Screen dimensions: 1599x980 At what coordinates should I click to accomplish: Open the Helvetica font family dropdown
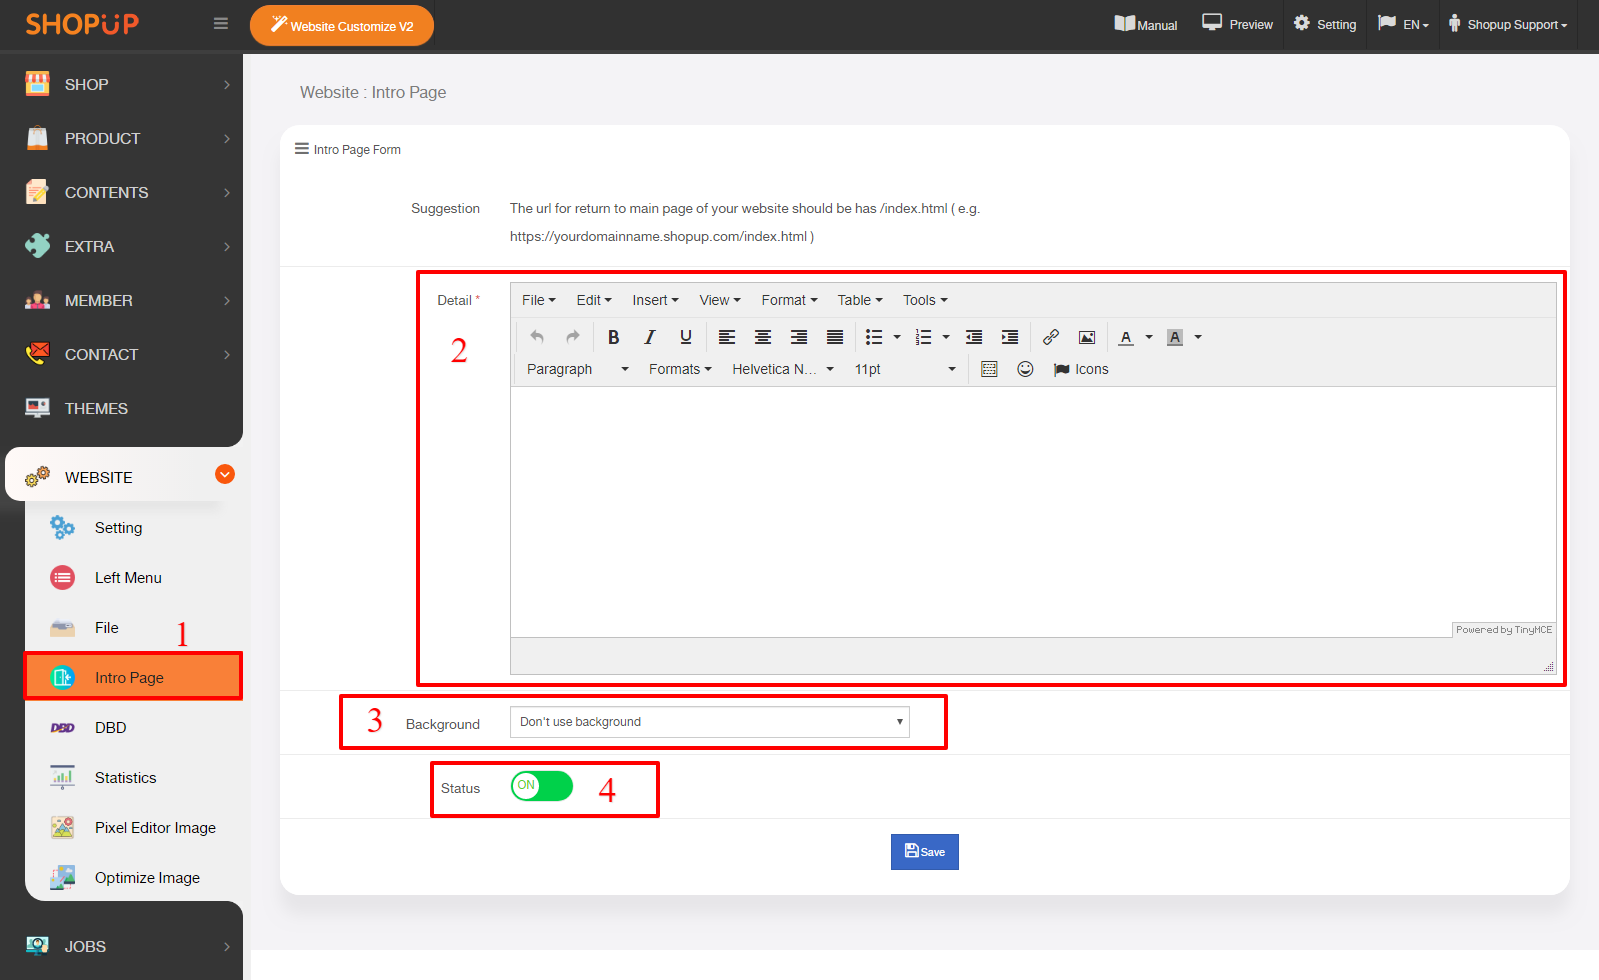[783, 369]
